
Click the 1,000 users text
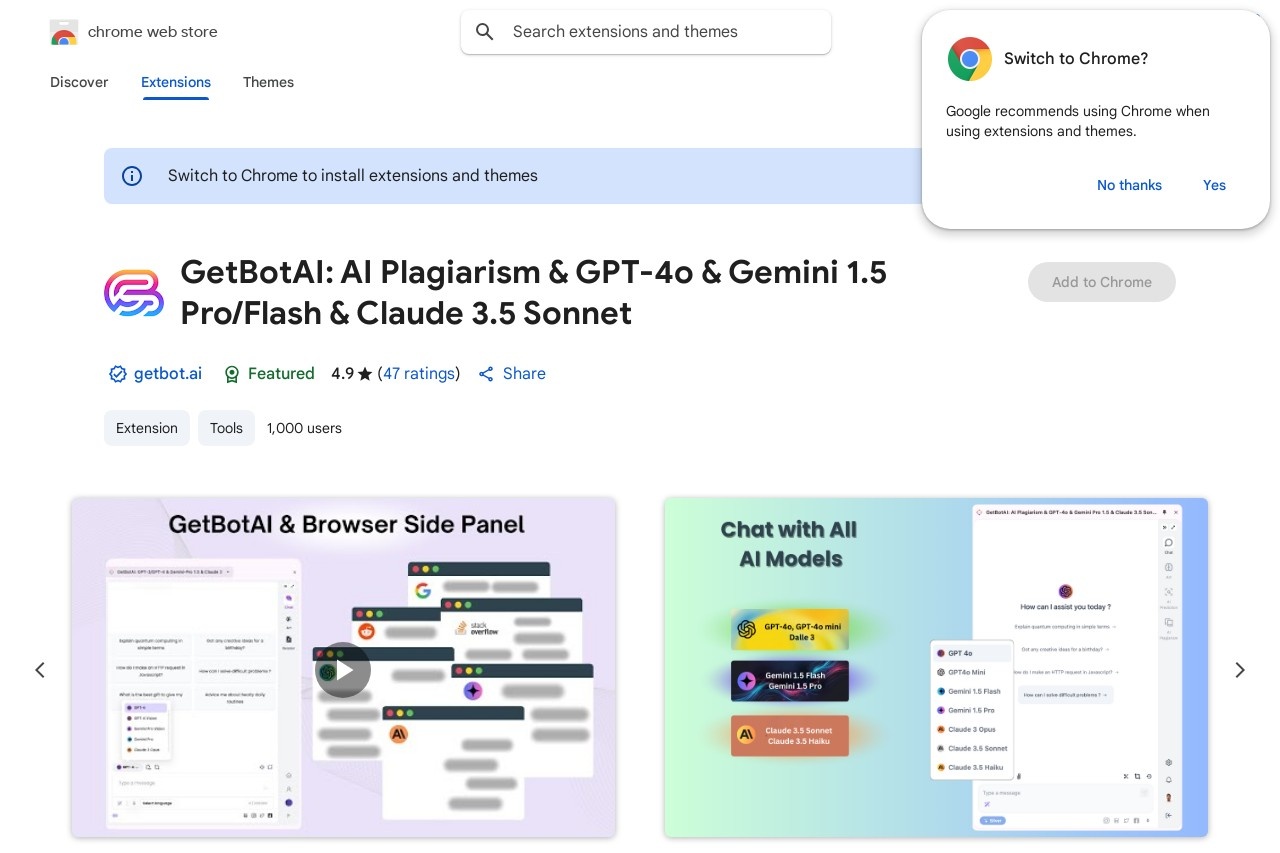tap(304, 428)
